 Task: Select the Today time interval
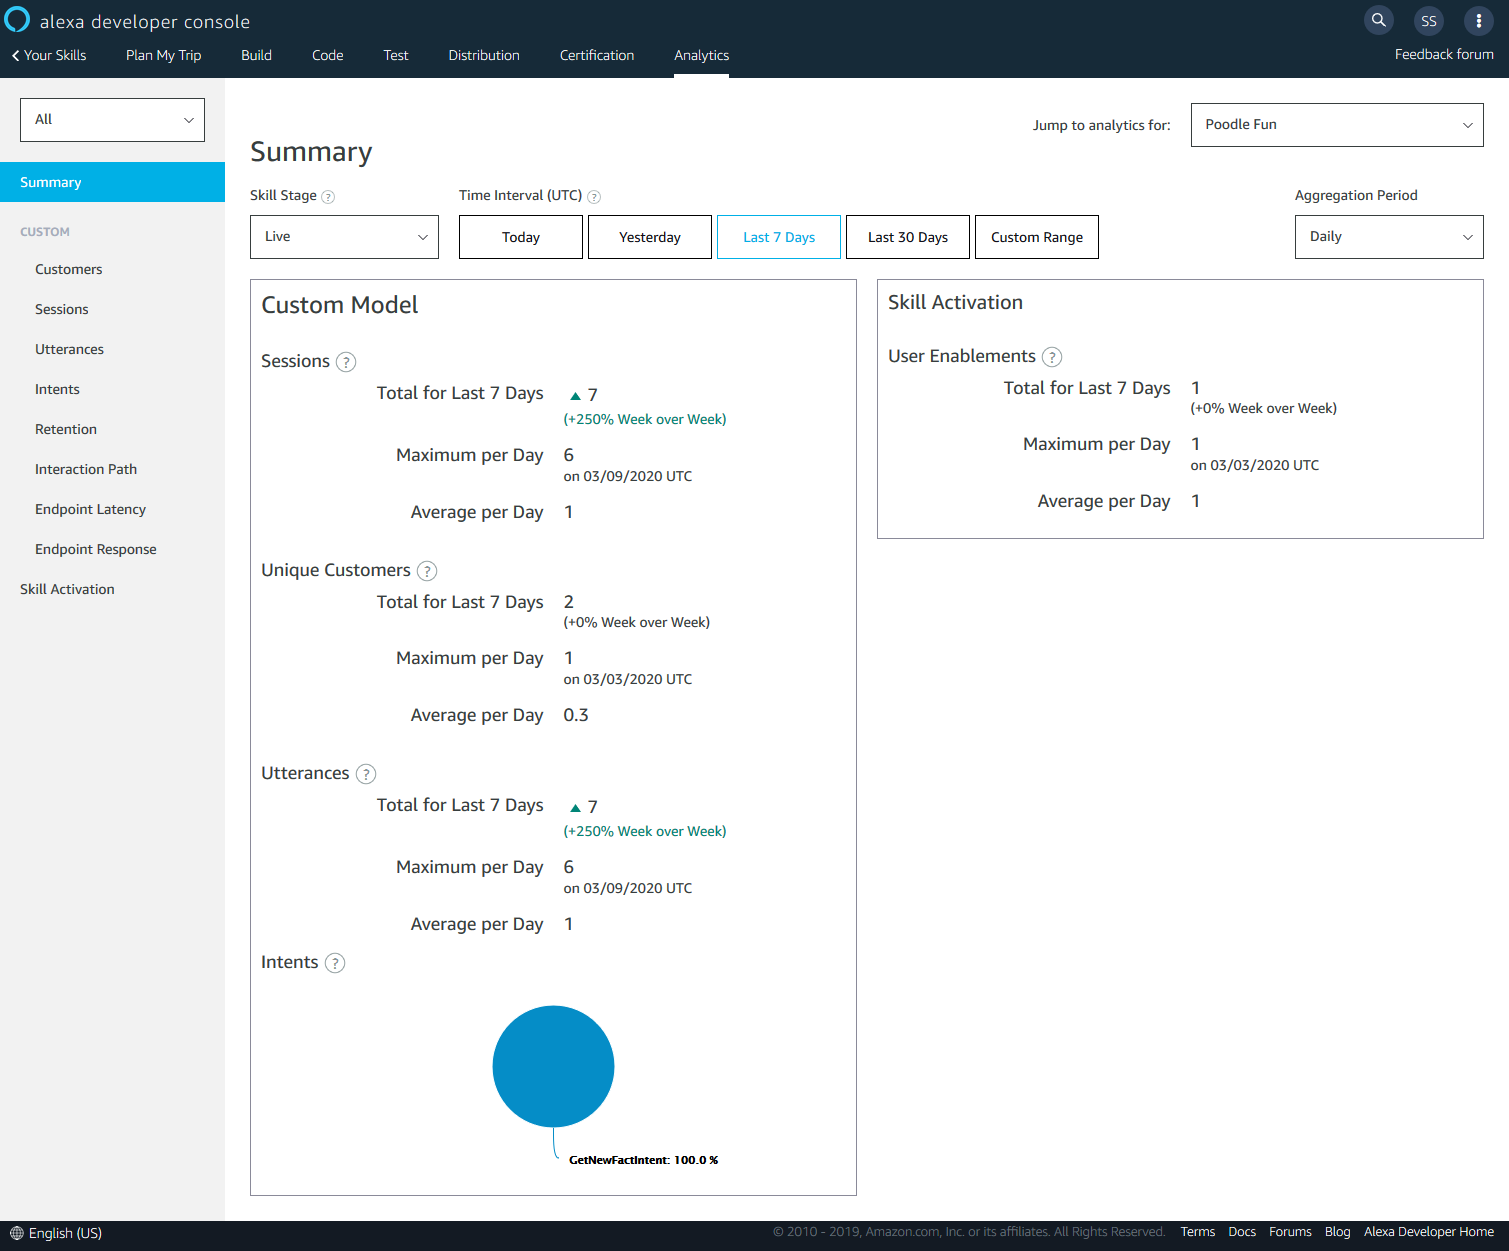520,237
